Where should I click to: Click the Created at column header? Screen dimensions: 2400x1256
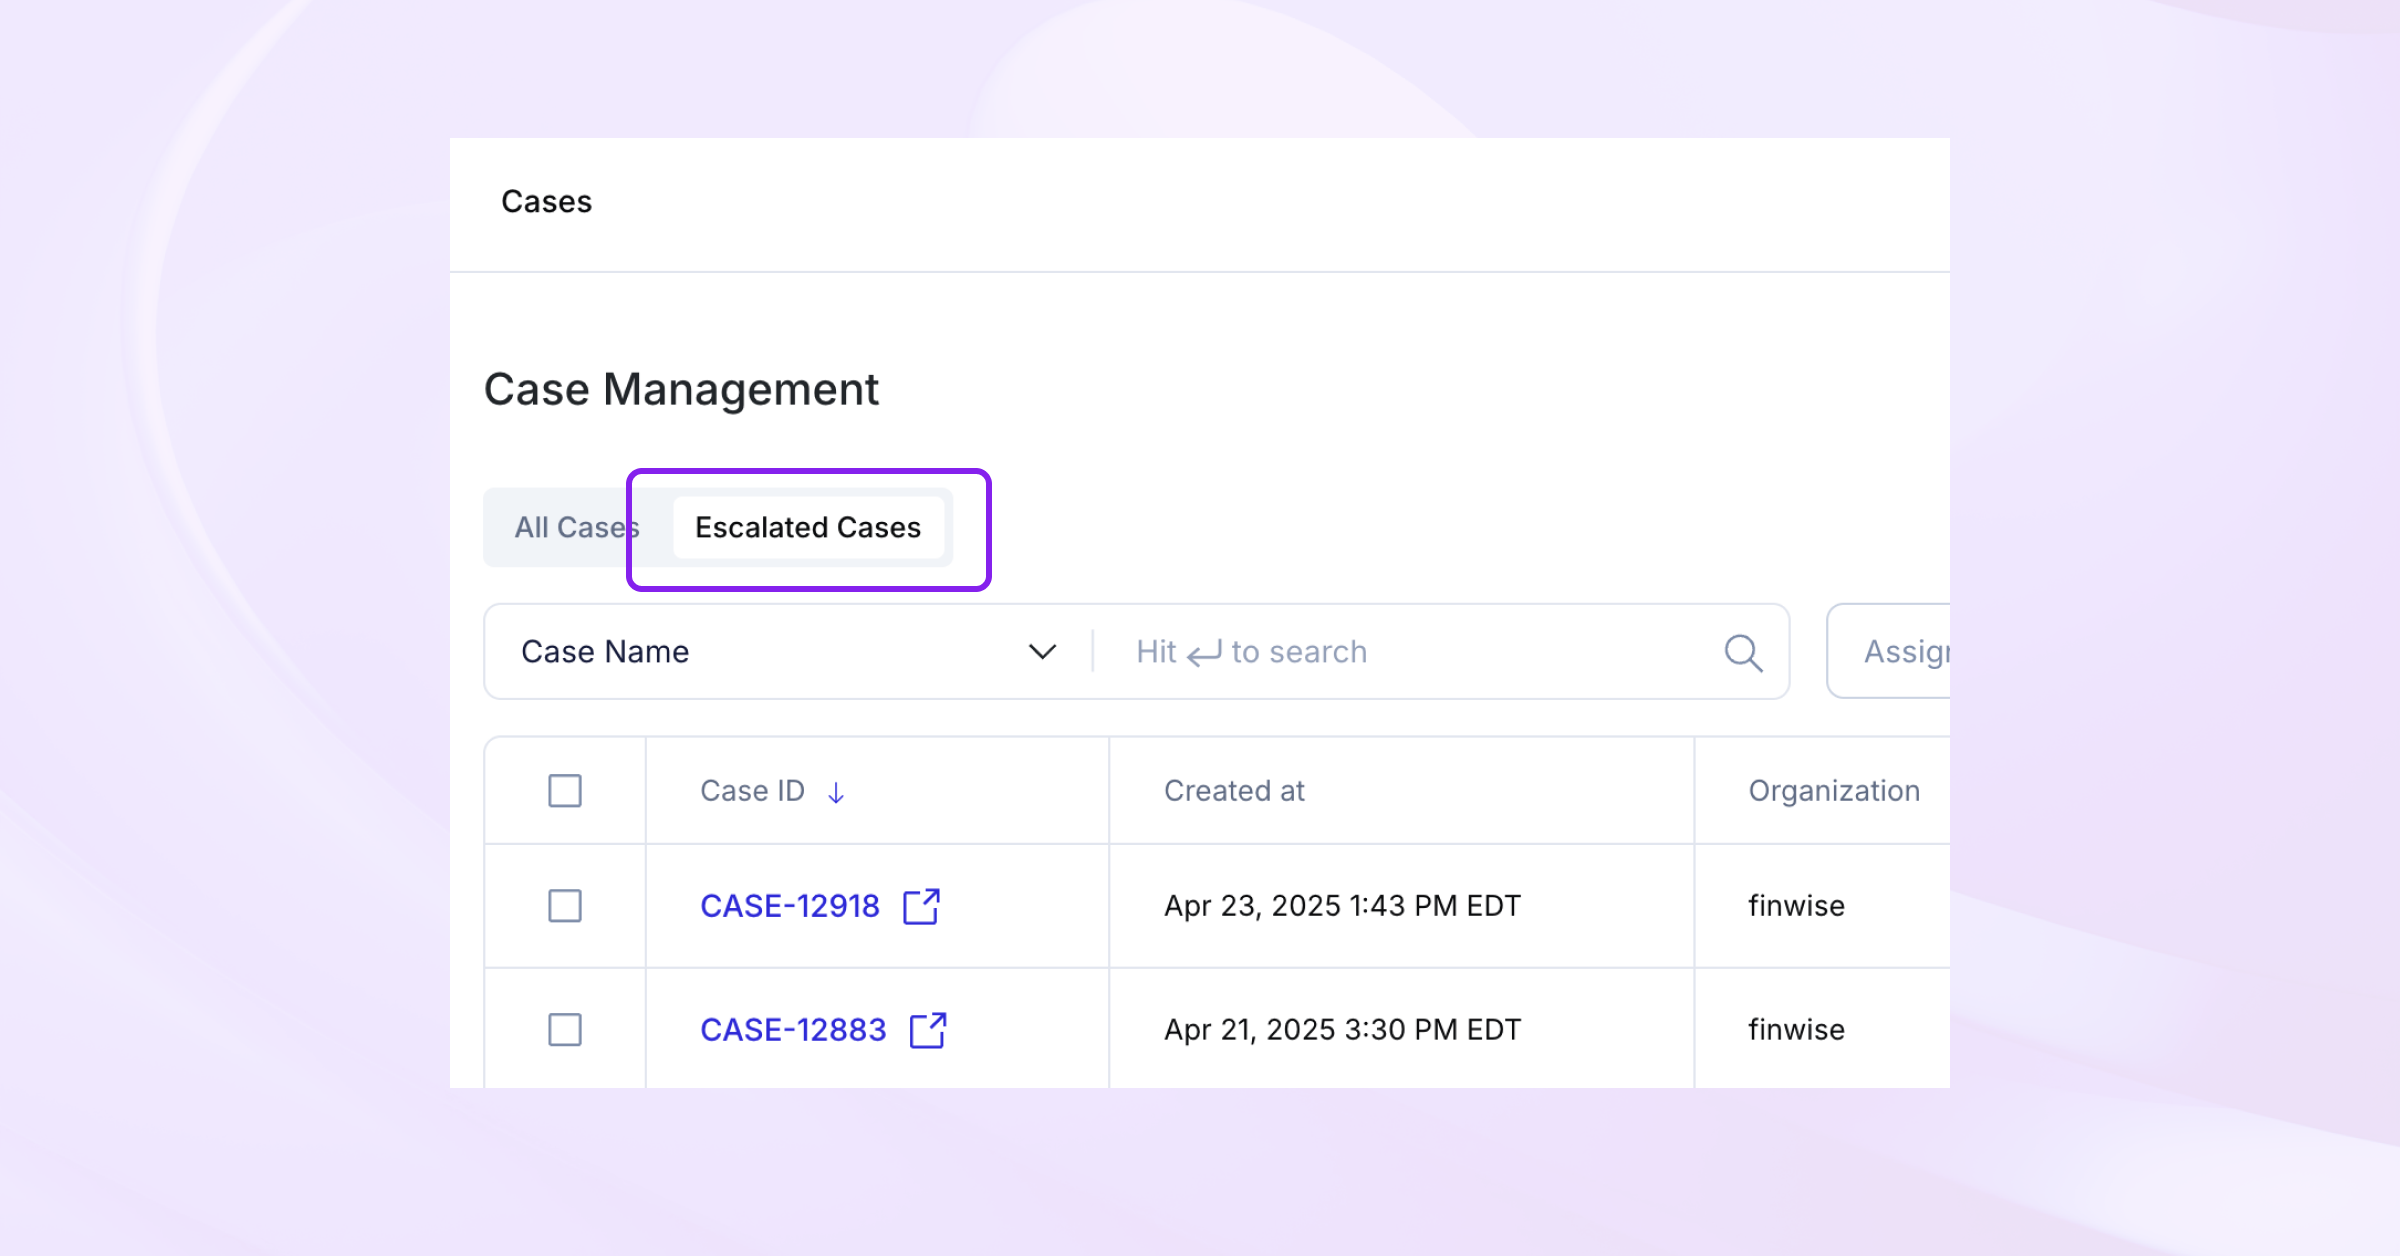coord(1234,791)
